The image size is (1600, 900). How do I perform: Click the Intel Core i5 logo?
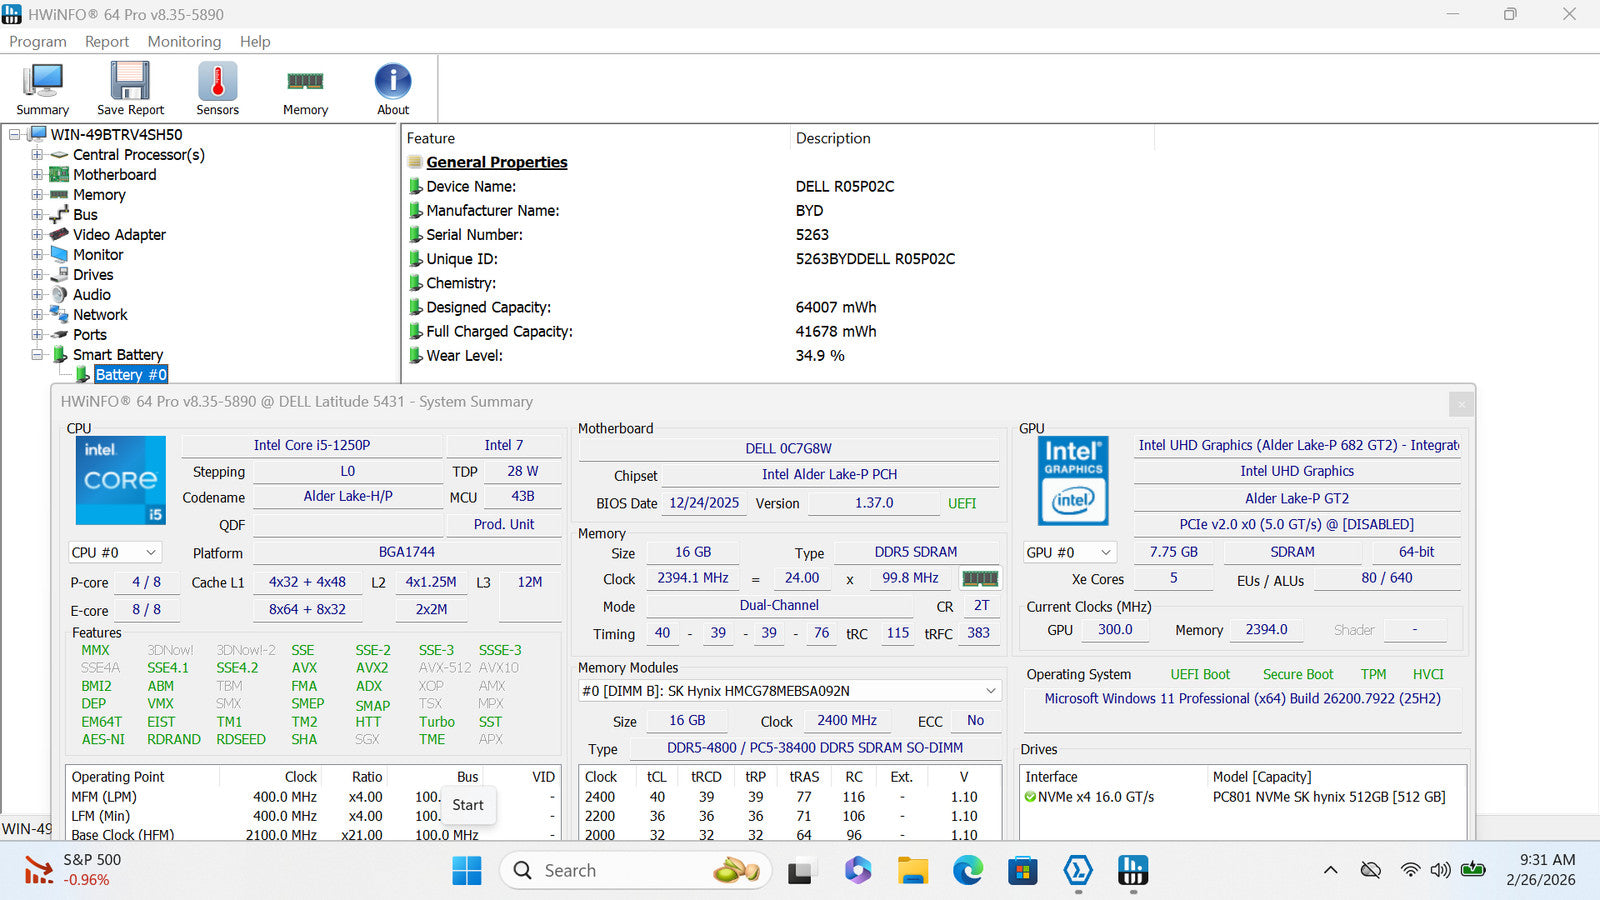tap(121, 480)
